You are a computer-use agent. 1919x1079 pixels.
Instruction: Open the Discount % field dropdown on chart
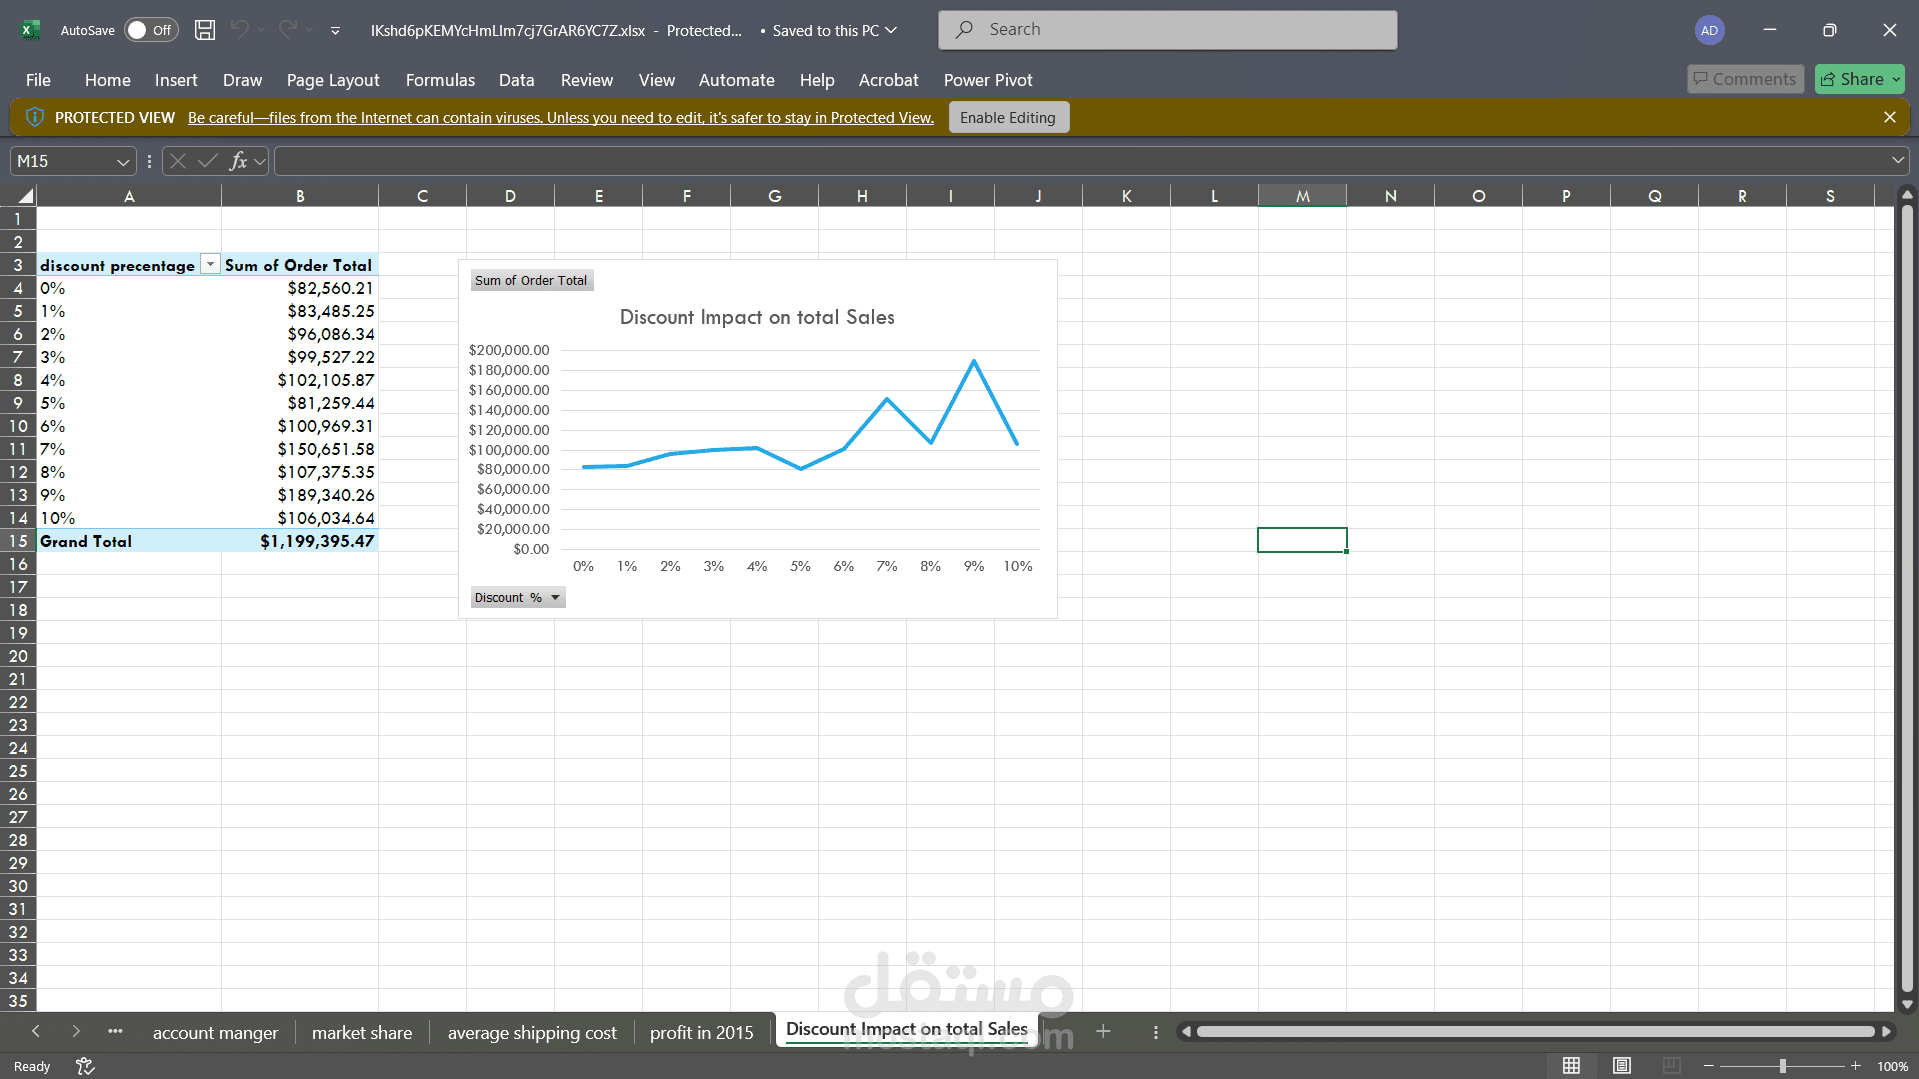tap(556, 597)
